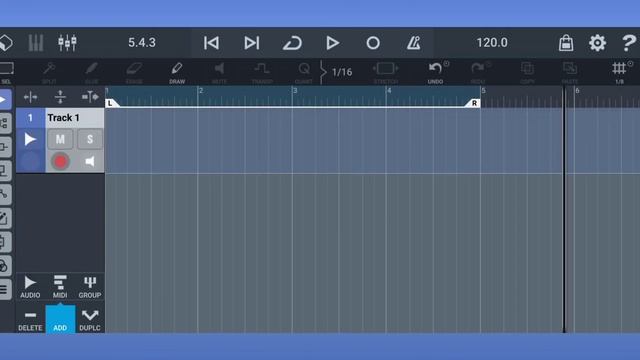Select the Mute clip tool
640x360 pixels.
[219, 72]
